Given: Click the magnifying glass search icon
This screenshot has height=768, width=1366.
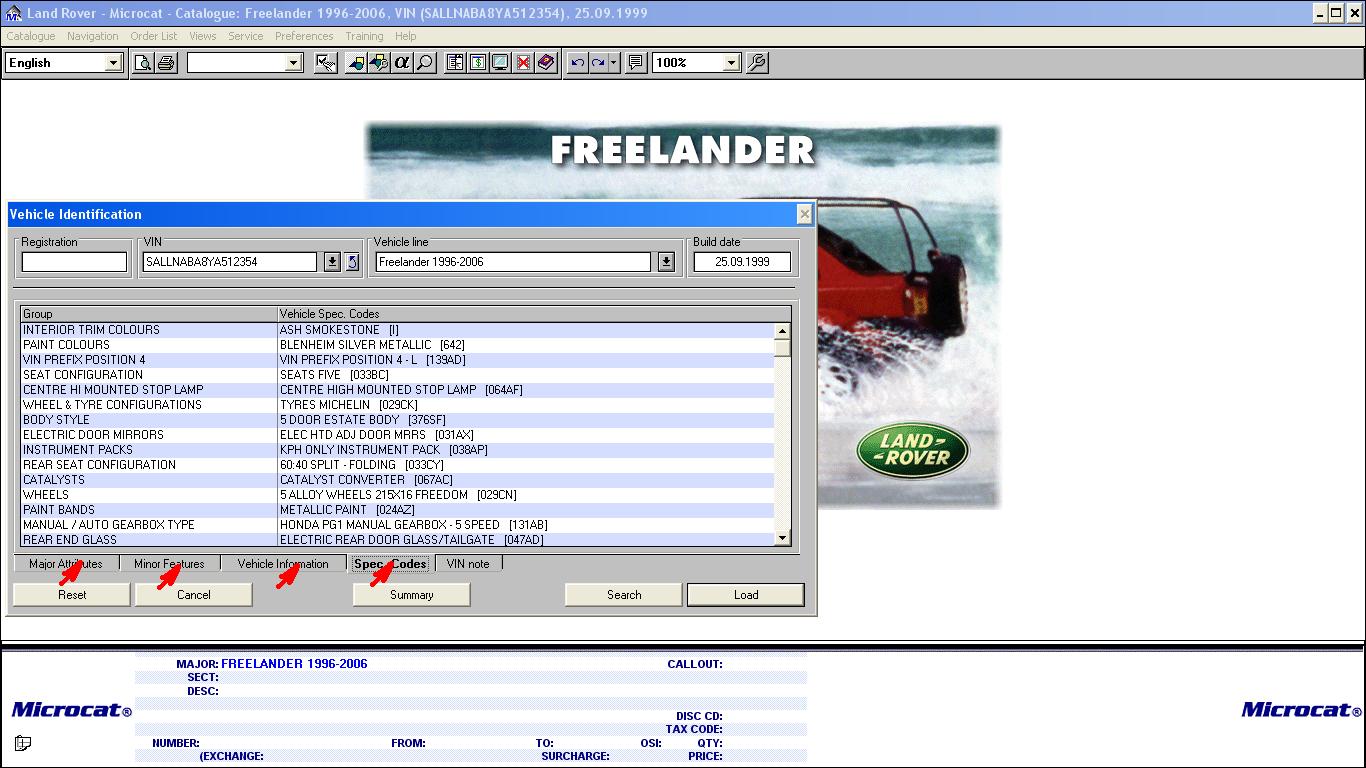Looking at the screenshot, I should (425, 63).
